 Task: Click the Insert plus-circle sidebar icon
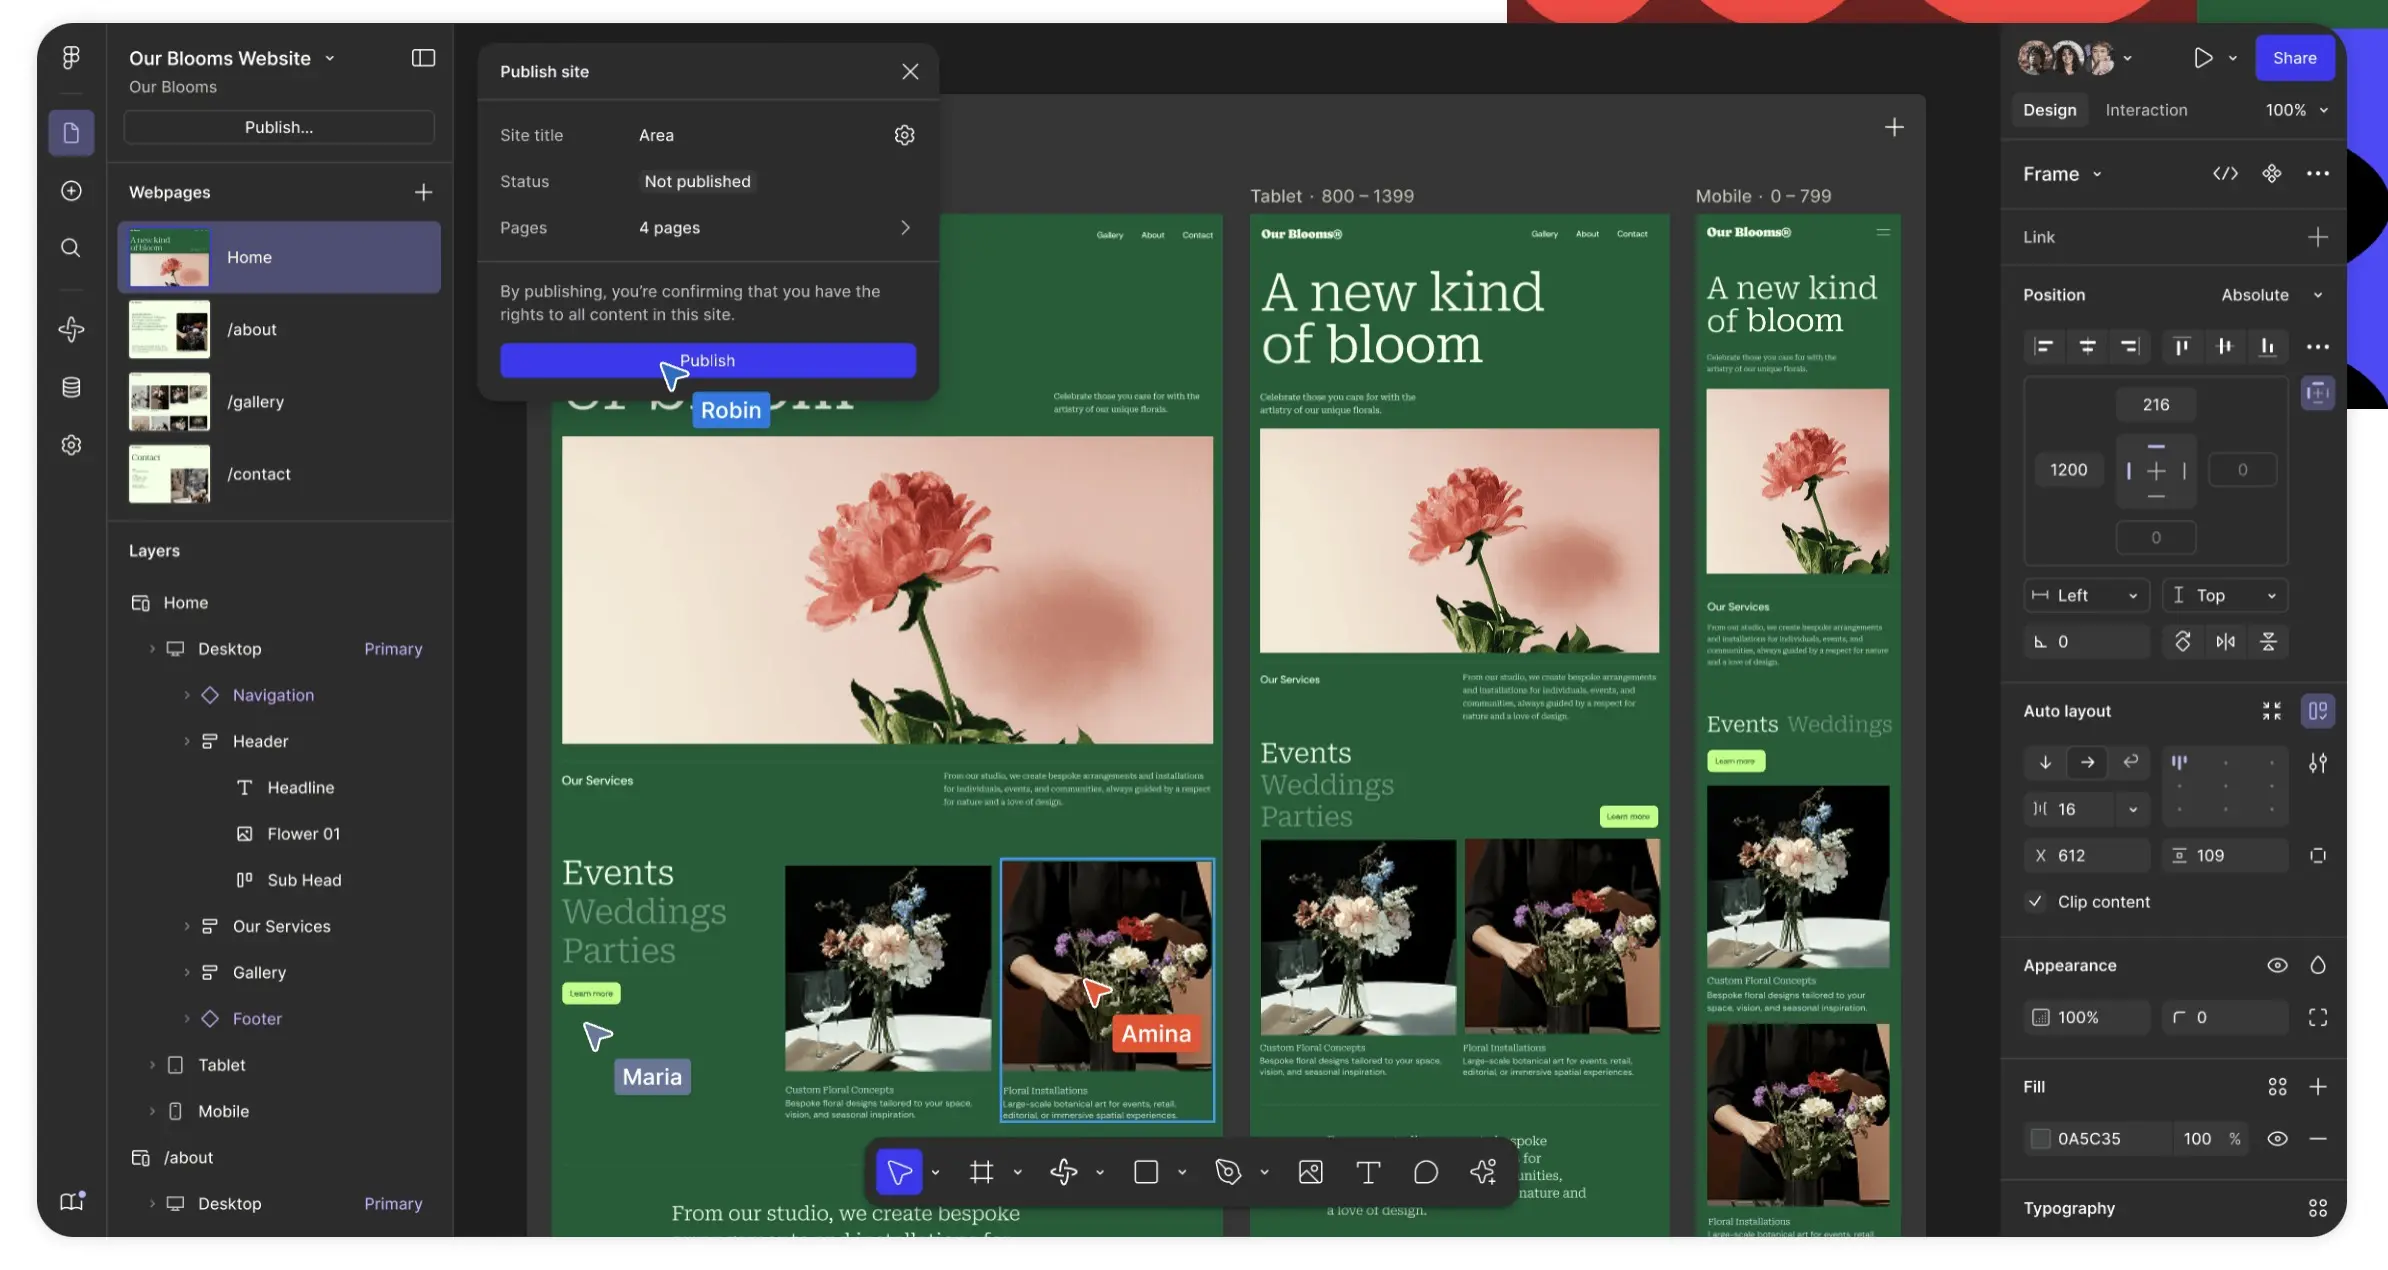71,191
